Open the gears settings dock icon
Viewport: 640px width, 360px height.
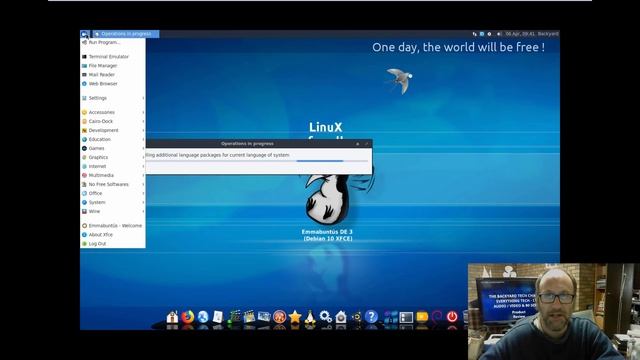[x=325, y=317]
